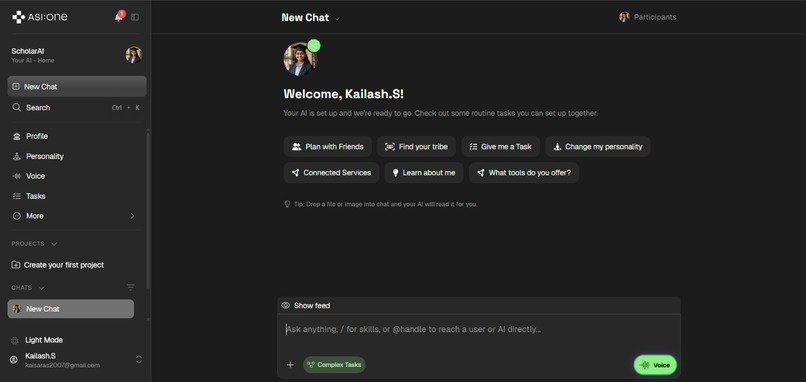This screenshot has height=382, width=806.
Task: Open ScholarAI avatar in sidebar
Action: (x=134, y=55)
